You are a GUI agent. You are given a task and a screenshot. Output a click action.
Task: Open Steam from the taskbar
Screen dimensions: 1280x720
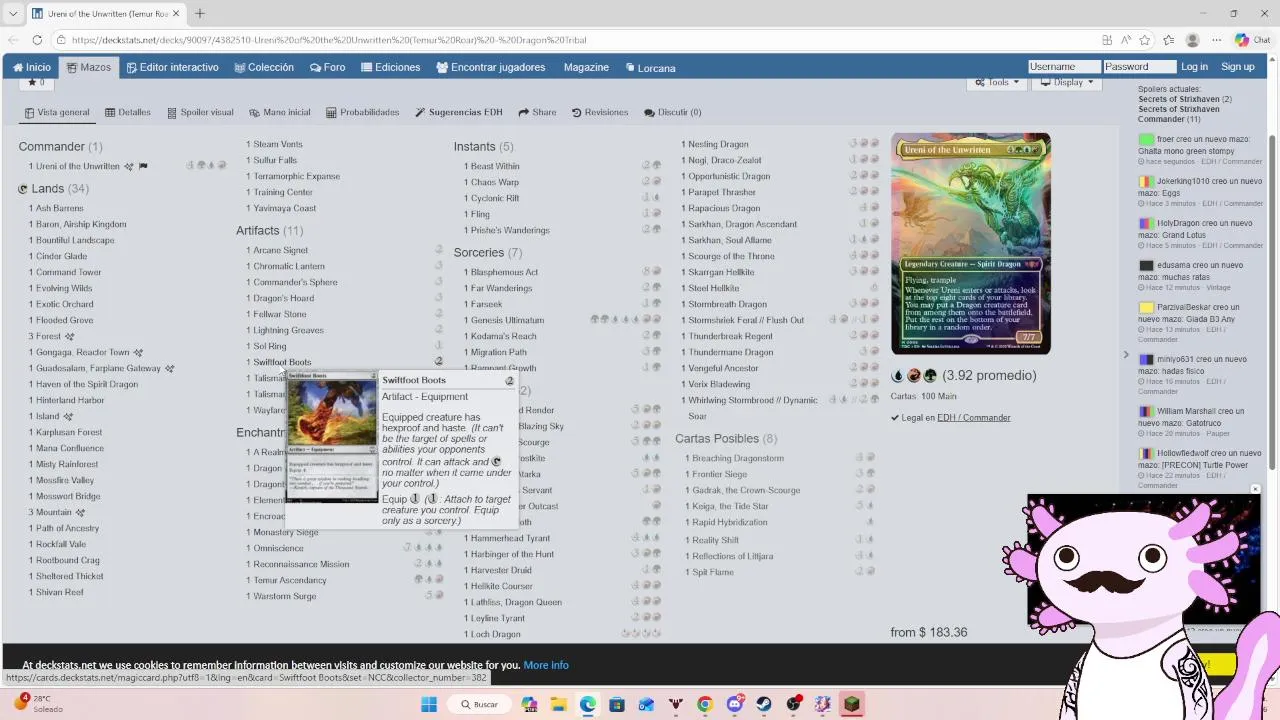coord(764,704)
